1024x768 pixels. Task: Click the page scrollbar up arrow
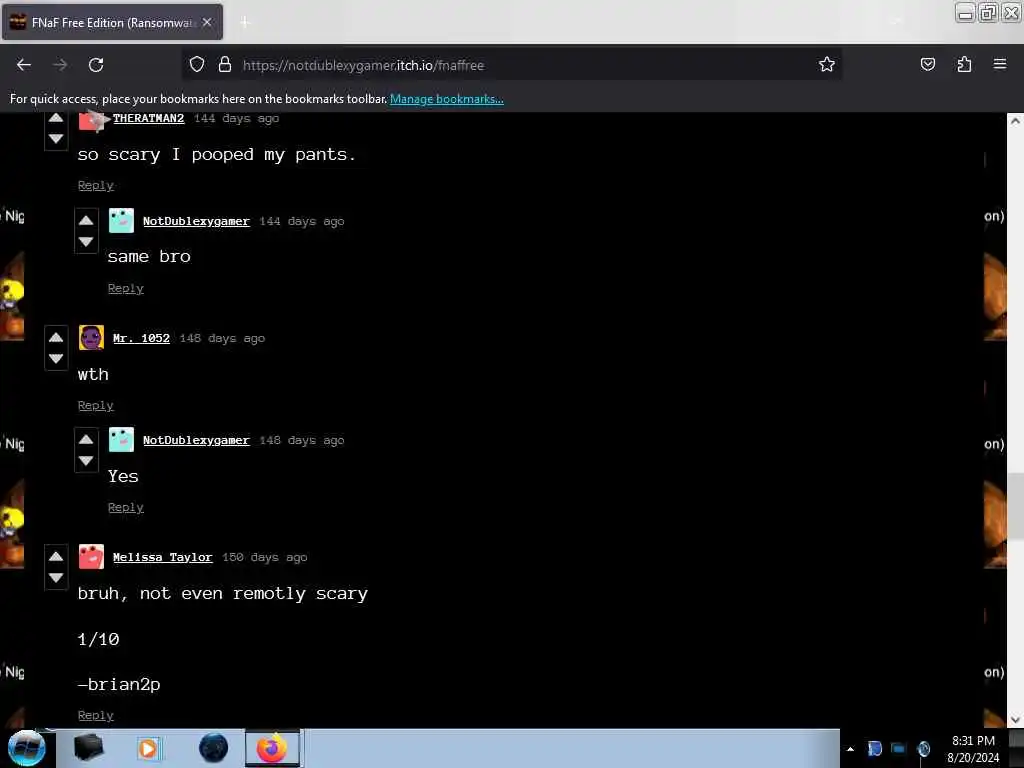tap(1015, 121)
